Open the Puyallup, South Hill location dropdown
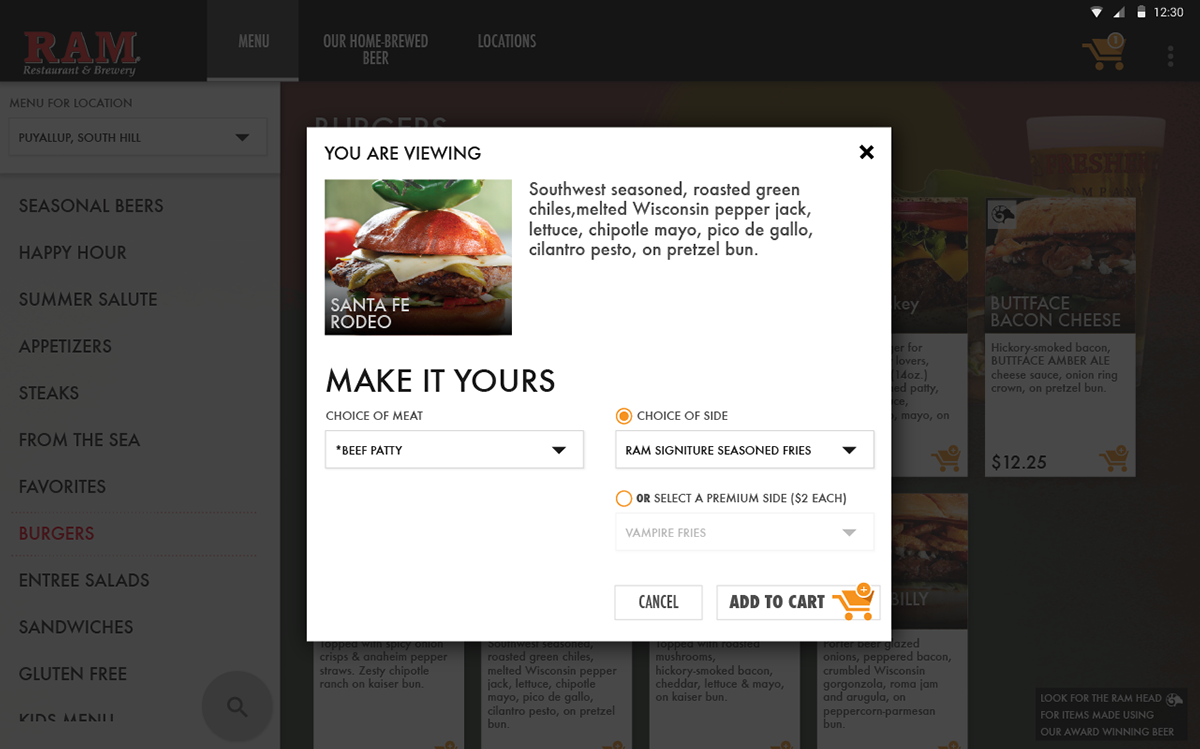 137,137
